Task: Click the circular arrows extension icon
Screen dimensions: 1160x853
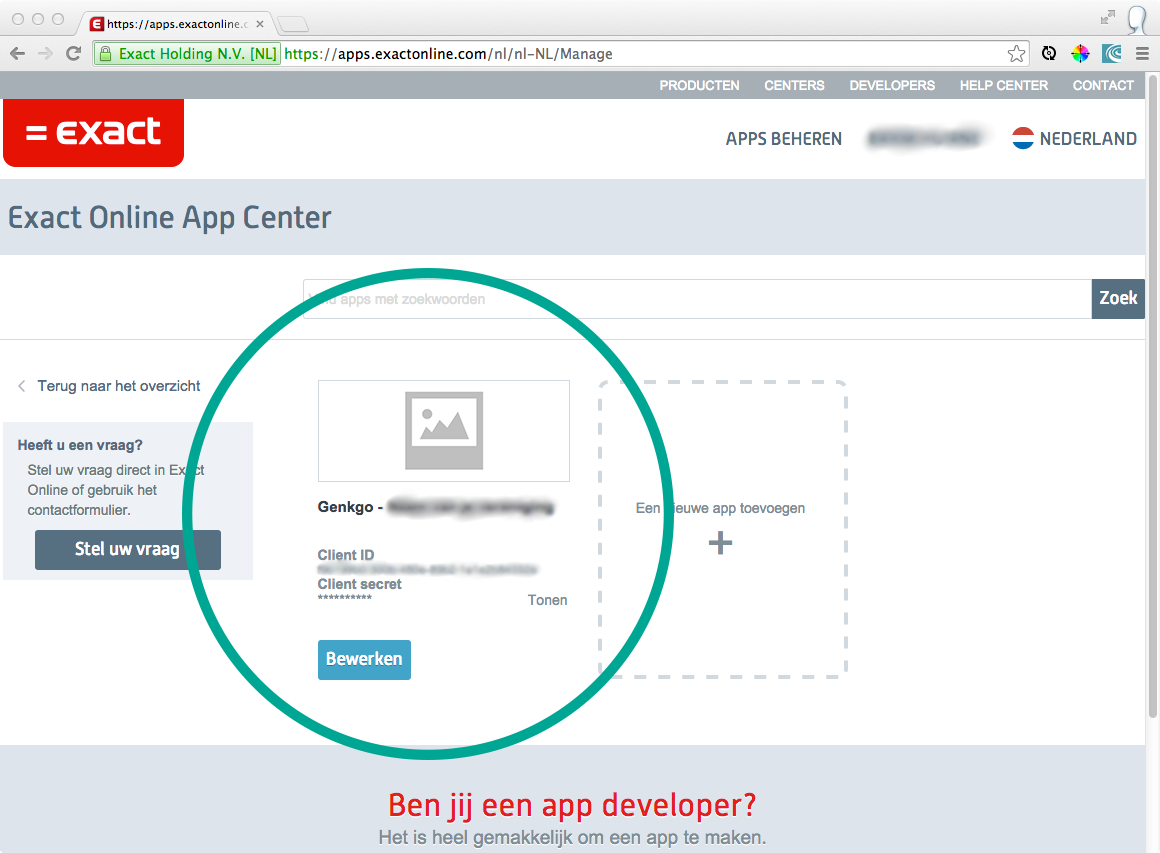Action: click(x=1049, y=53)
